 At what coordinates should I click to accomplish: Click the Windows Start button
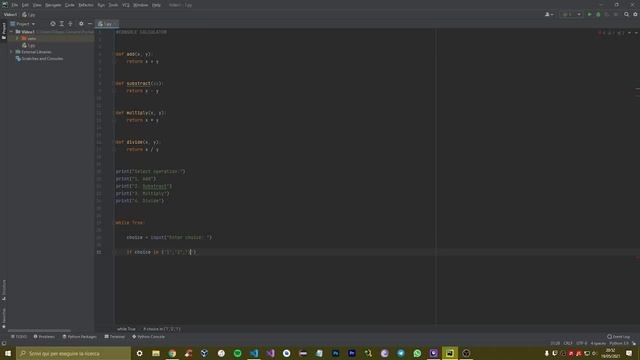8,353
